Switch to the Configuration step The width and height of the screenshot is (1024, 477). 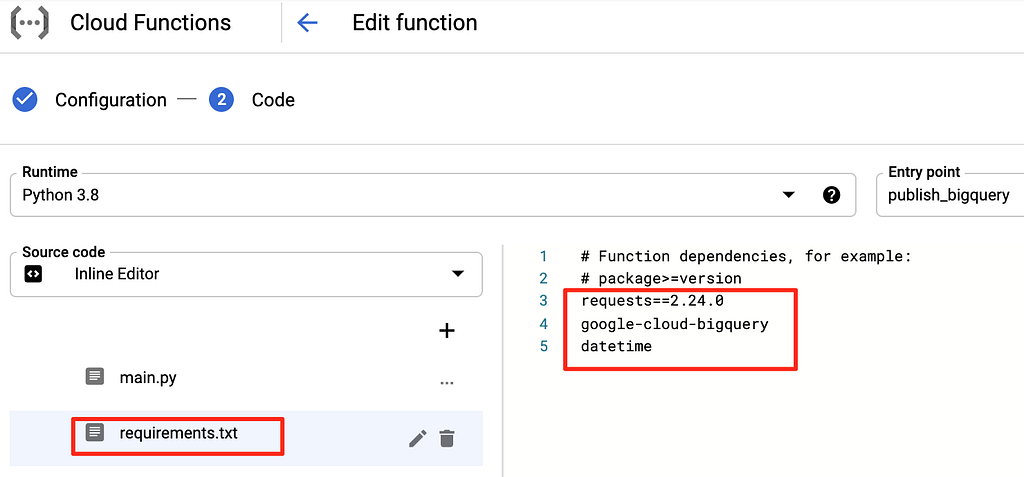110,100
